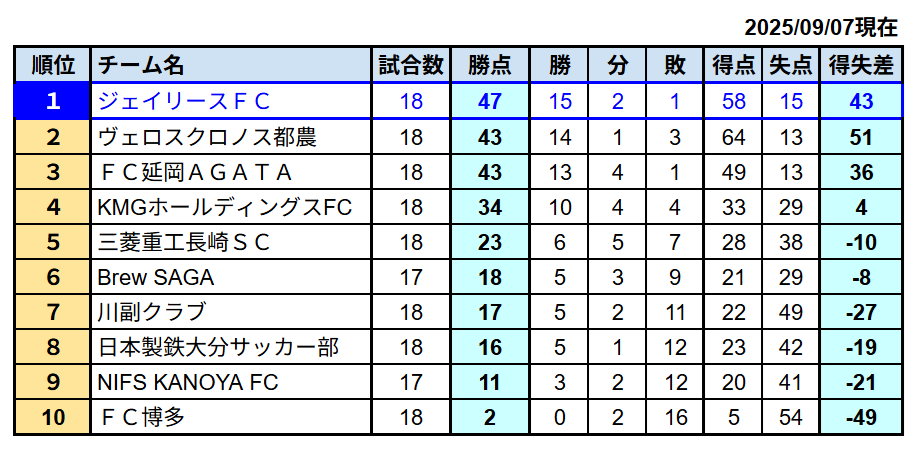Select the 試合数 column header
This screenshot has height=456, width=921.
(411, 65)
